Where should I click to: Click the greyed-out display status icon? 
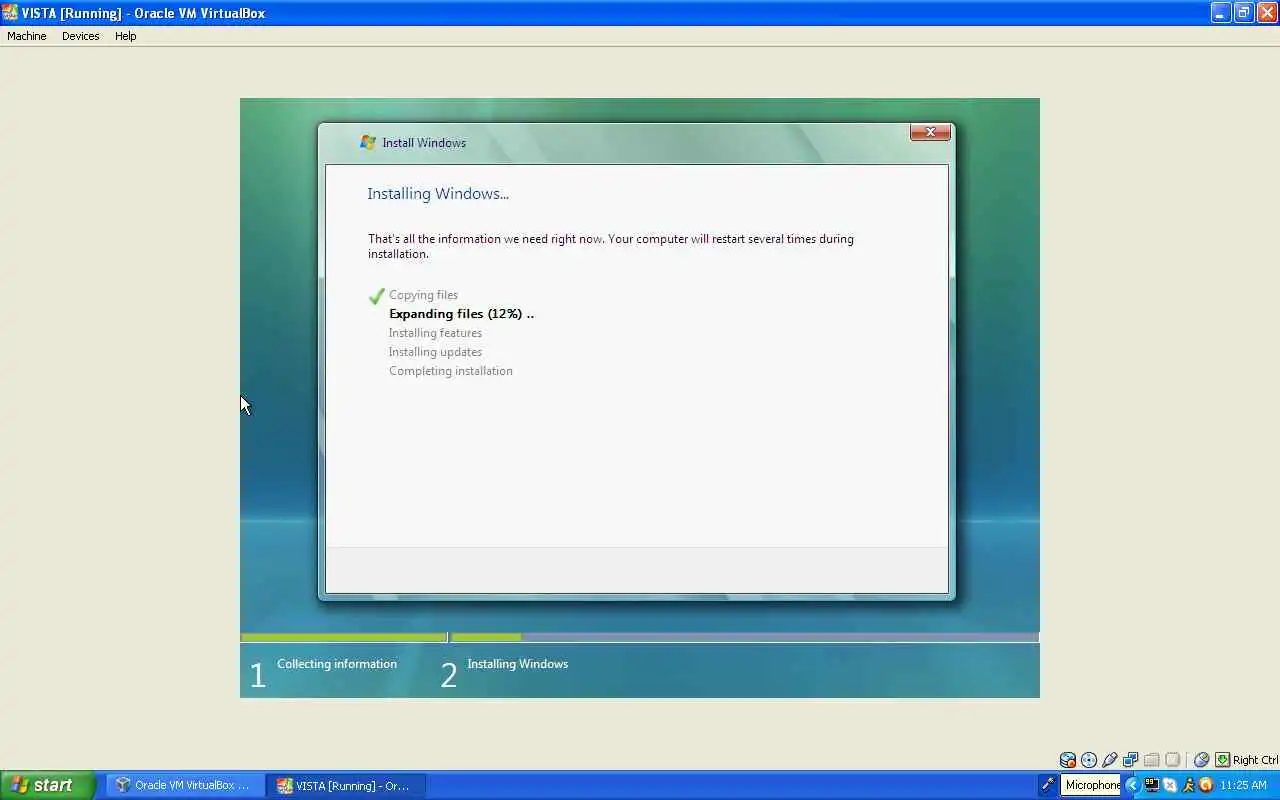[x=1173, y=760]
